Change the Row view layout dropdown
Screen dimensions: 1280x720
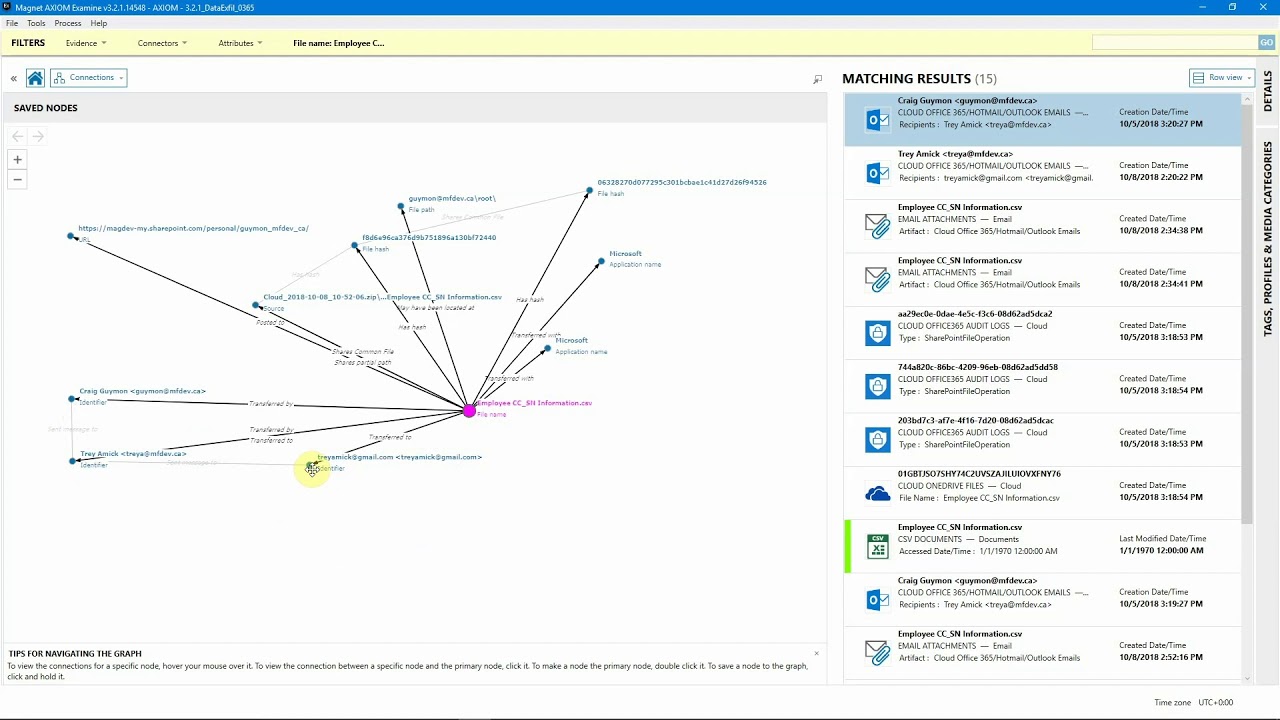(x=1222, y=78)
